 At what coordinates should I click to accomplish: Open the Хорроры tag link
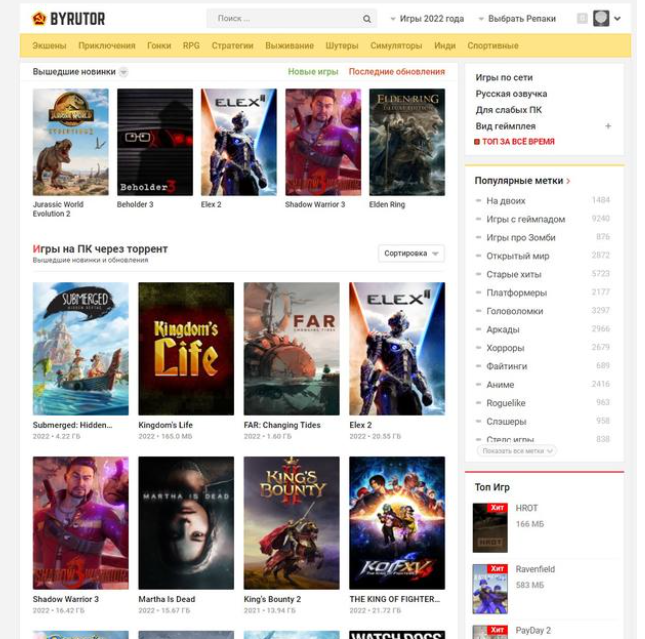[x=505, y=348]
